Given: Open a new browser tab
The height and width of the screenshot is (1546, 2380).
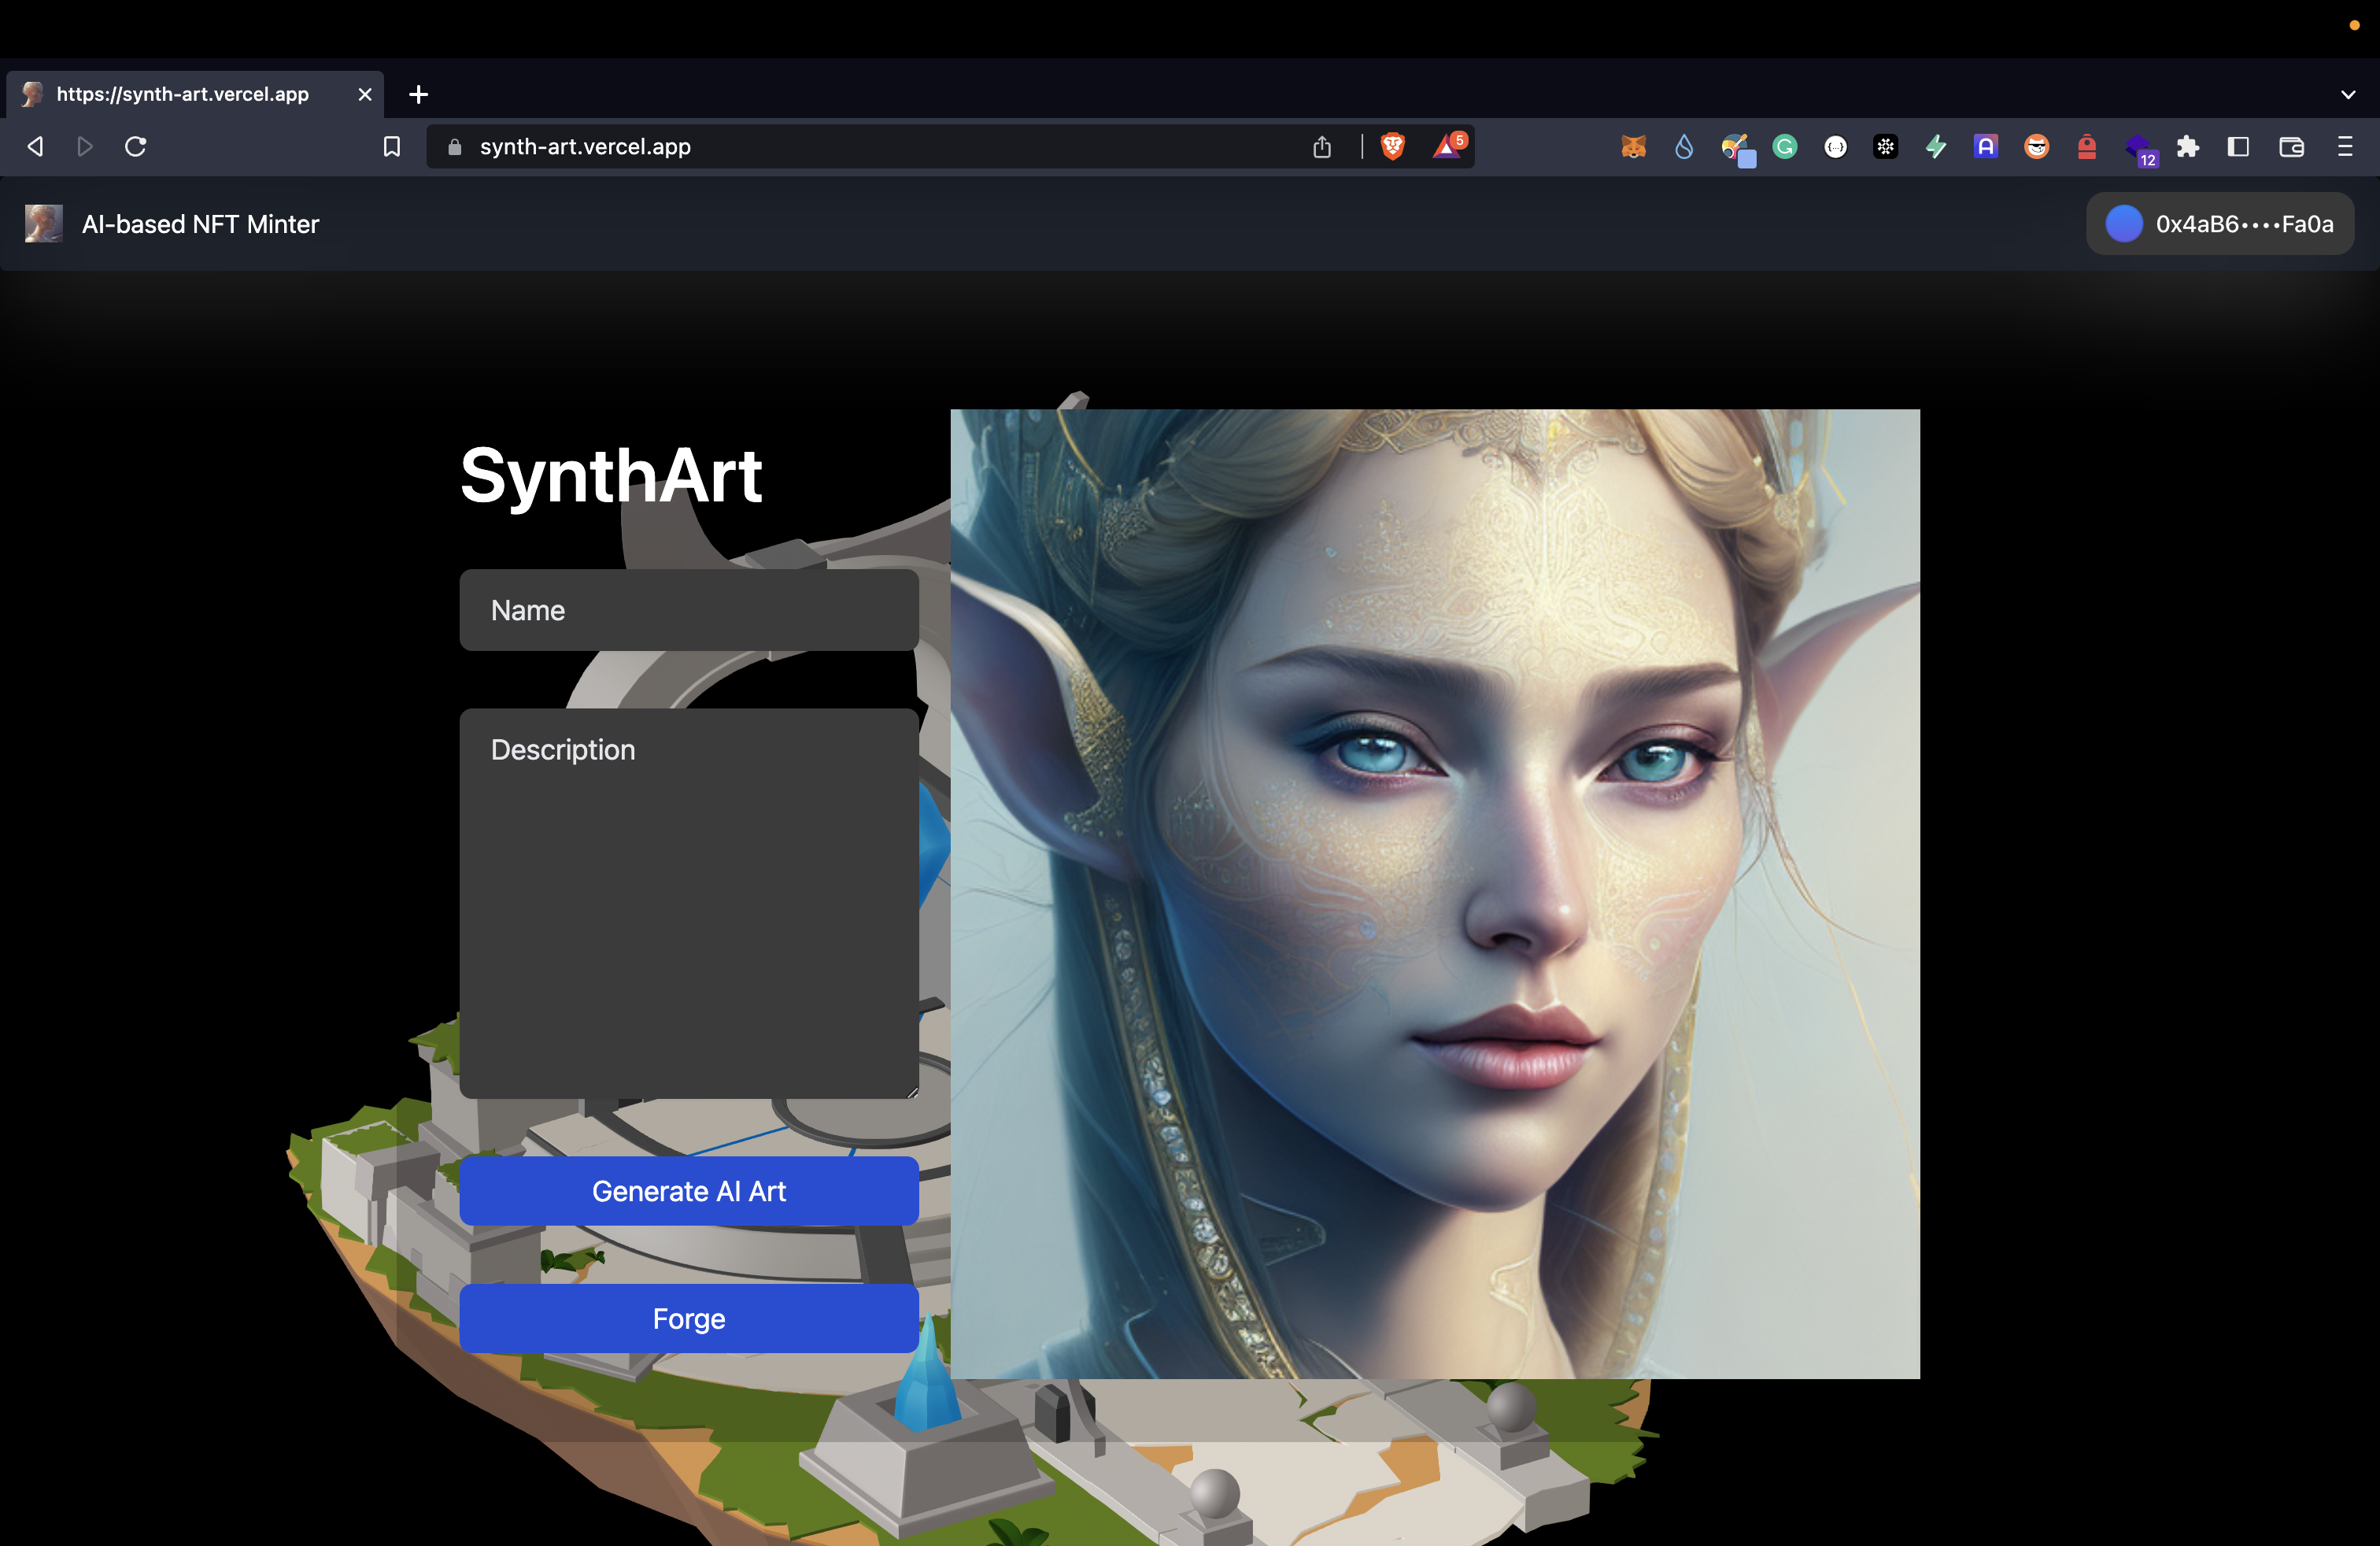Looking at the screenshot, I should click(x=419, y=94).
